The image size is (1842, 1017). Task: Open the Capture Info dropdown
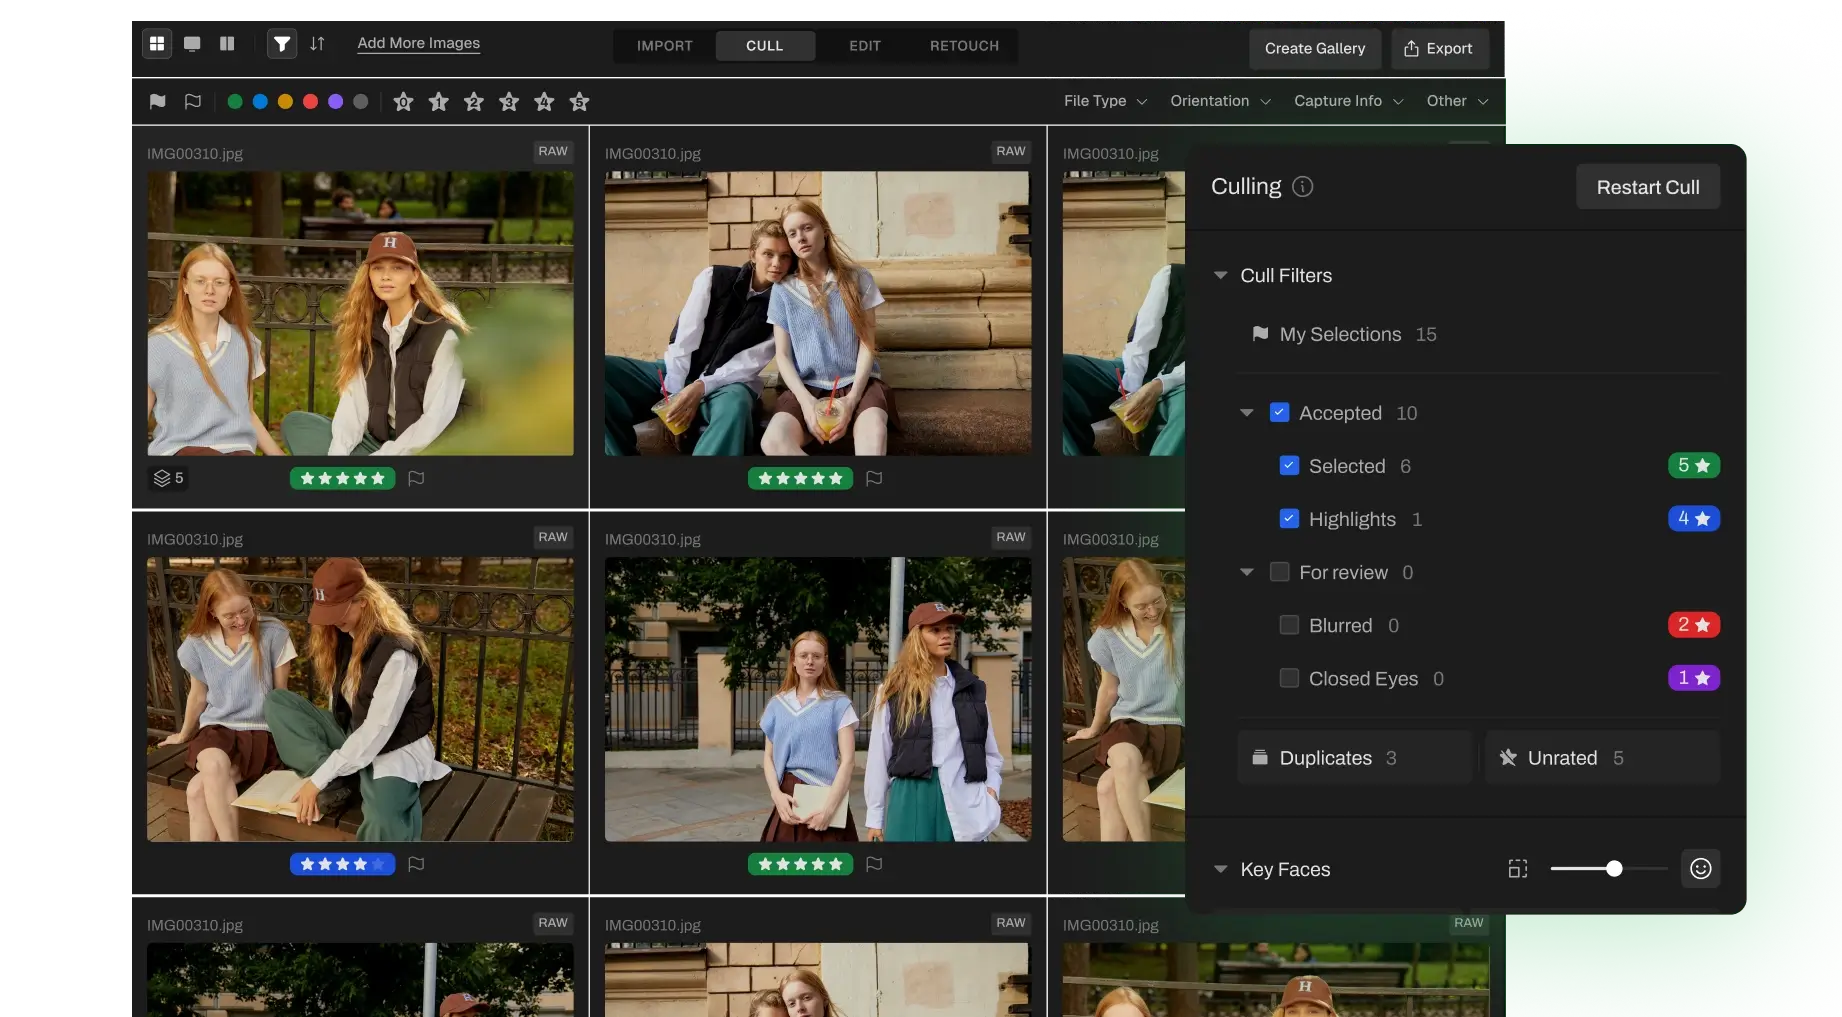[1348, 101]
